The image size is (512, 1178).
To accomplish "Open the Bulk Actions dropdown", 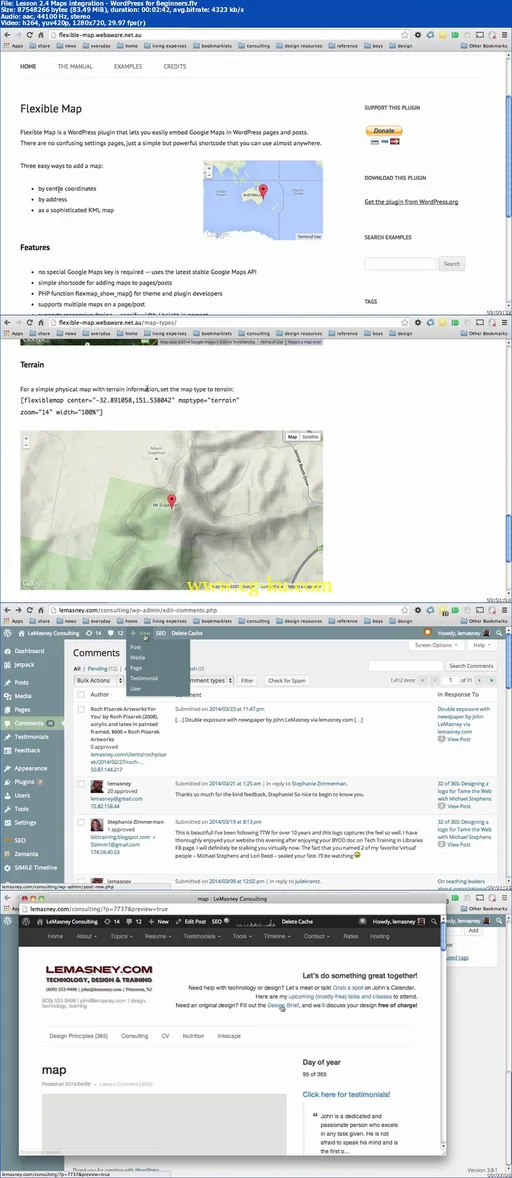I will click(x=98, y=681).
